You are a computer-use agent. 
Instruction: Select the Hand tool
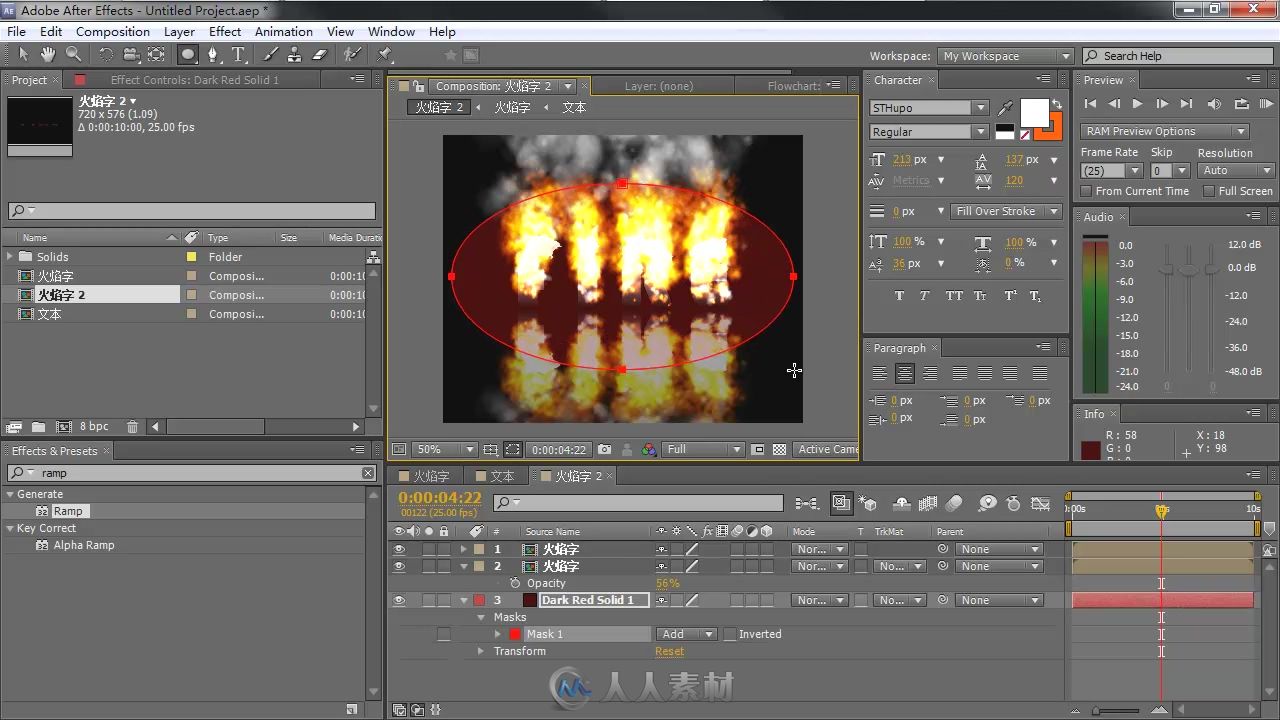pyautogui.click(x=48, y=55)
